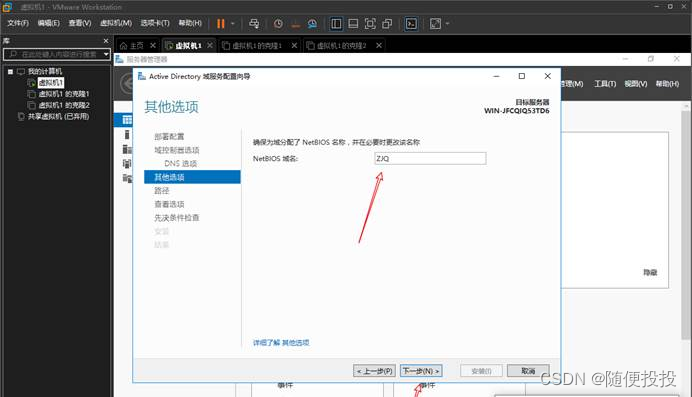This screenshot has height=397, width=692.
Task: Click 隐藏 link in Server Manager panel
Action: tap(650, 273)
